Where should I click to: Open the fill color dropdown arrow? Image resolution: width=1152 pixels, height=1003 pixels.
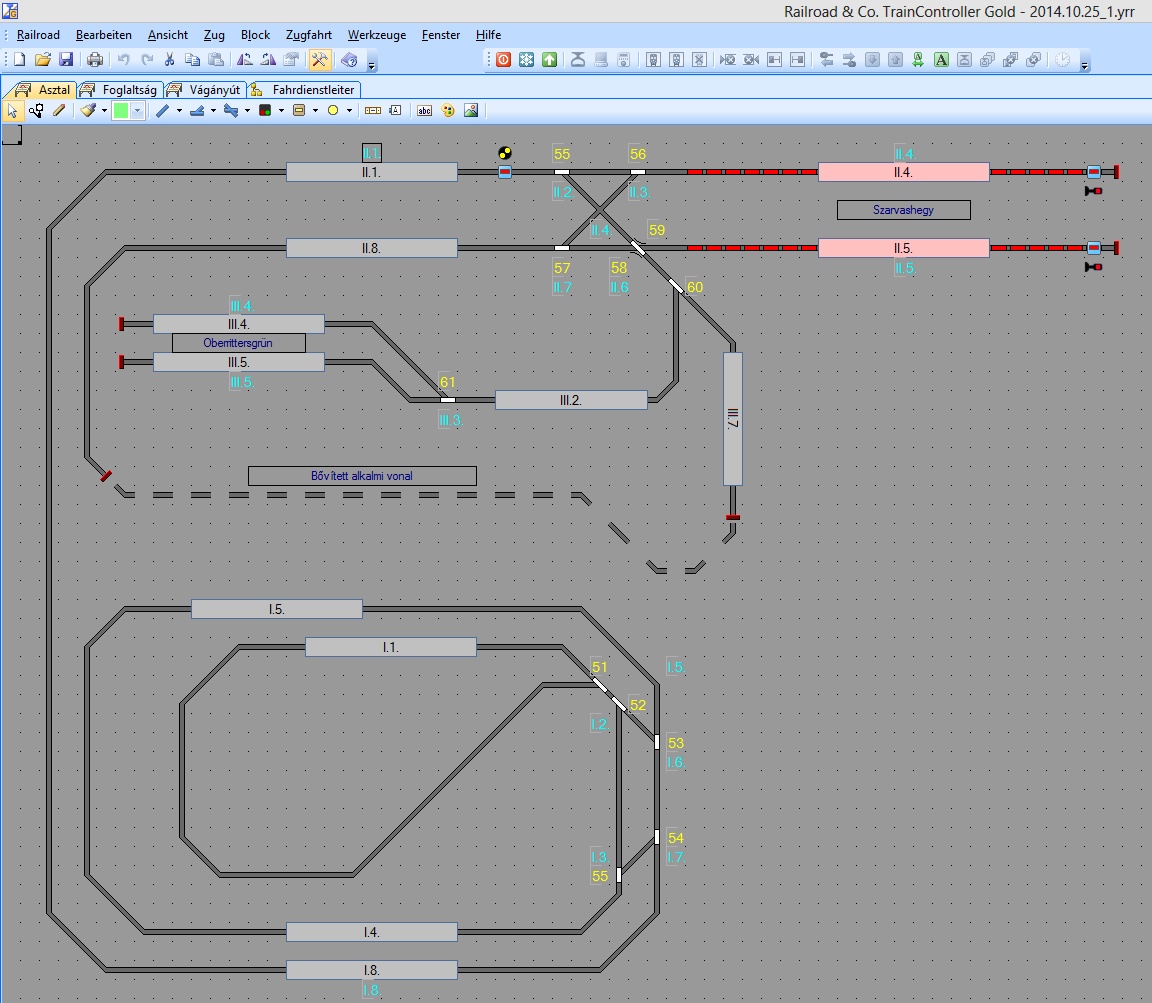pyautogui.click(x=138, y=111)
